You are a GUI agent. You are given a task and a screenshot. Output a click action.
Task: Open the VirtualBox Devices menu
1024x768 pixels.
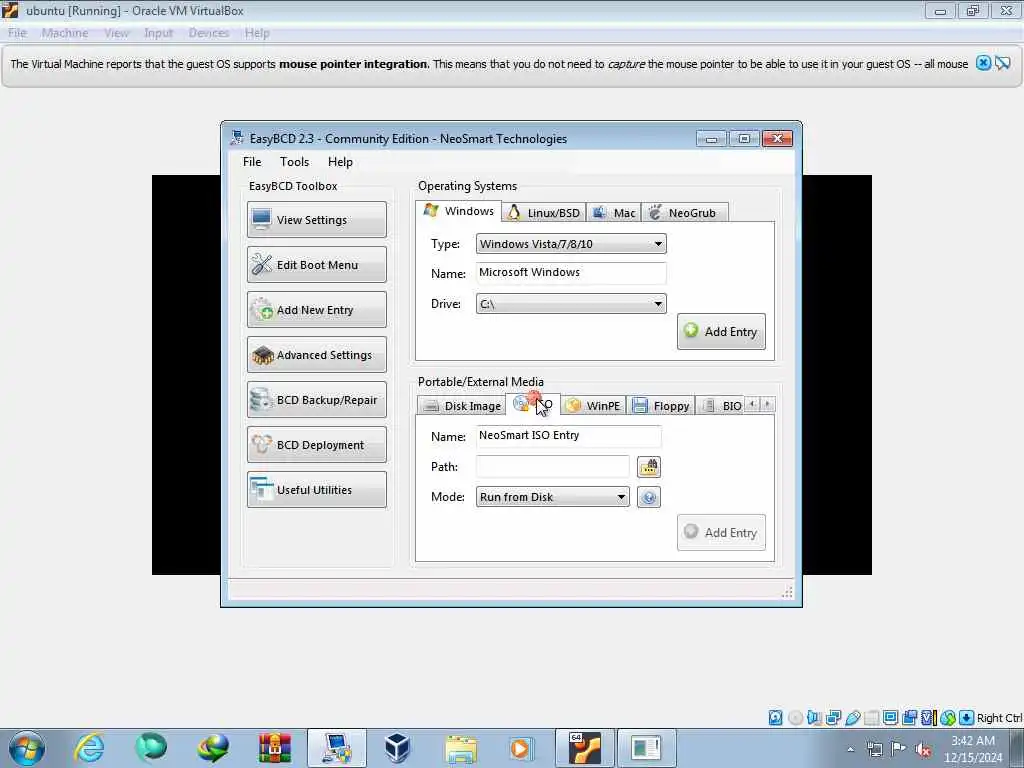click(209, 33)
